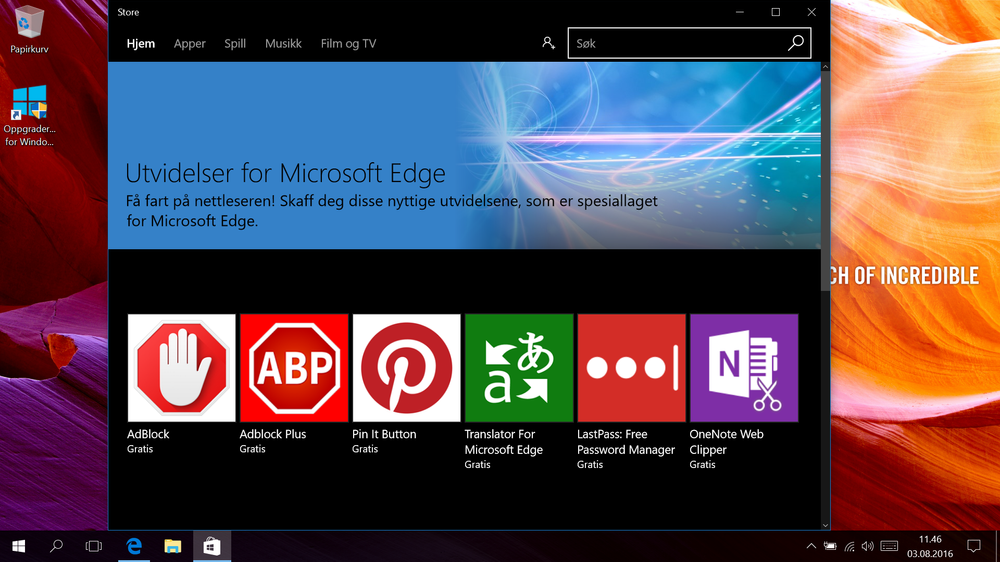This screenshot has width=1000, height=562.
Task: Click the Store icon in the taskbar
Action: click(212, 546)
